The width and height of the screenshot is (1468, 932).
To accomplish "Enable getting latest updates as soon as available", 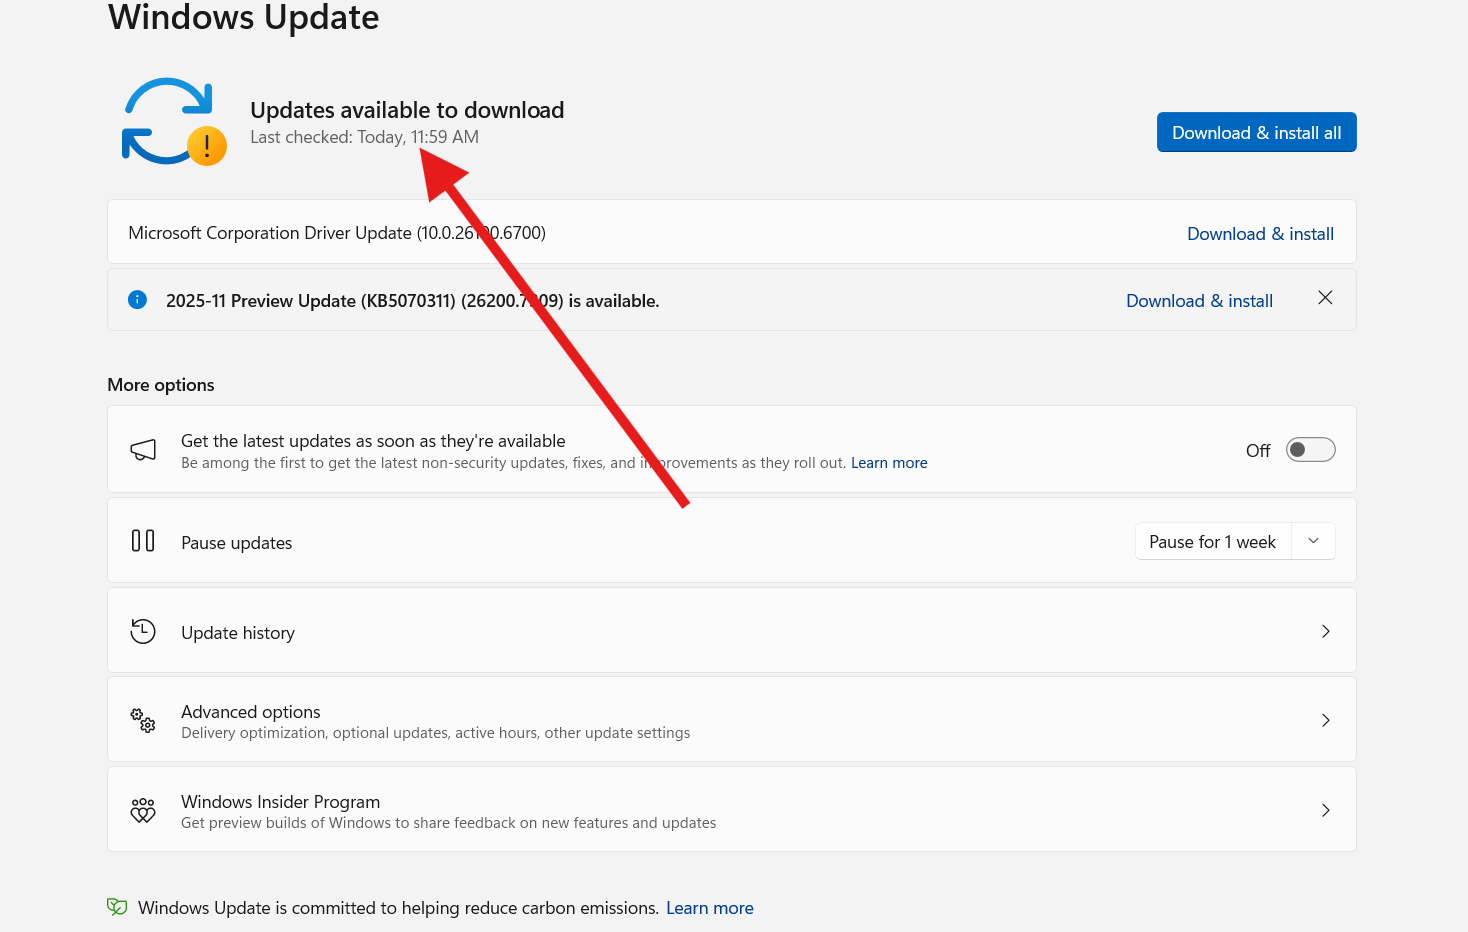I will tap(1310, 449).
